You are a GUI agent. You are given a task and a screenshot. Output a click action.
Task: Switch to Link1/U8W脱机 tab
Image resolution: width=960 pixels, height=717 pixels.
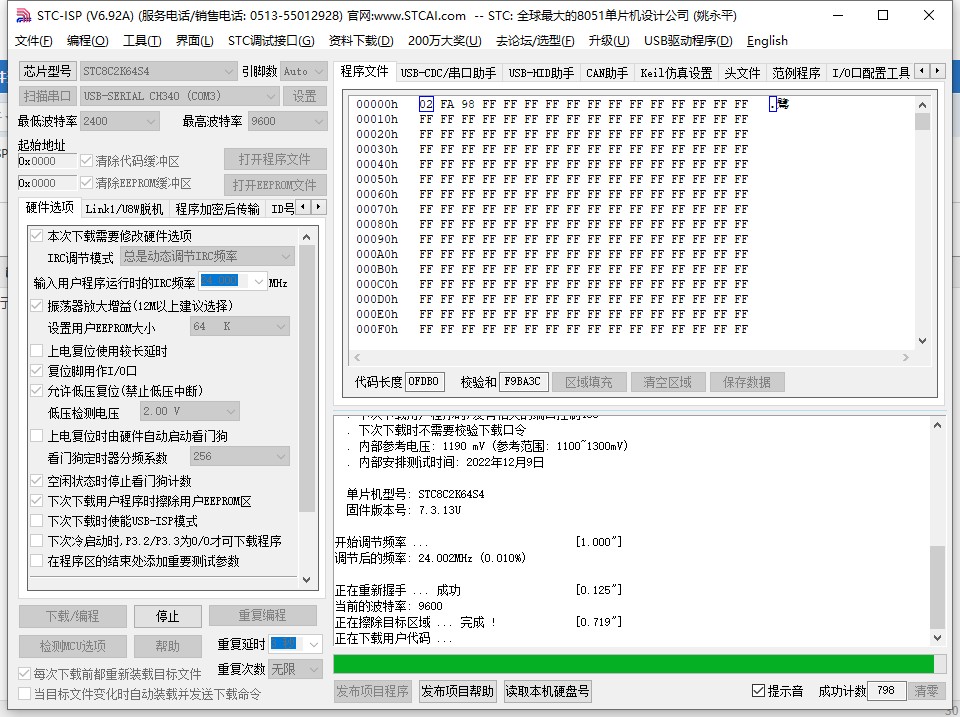coord(124,209)
